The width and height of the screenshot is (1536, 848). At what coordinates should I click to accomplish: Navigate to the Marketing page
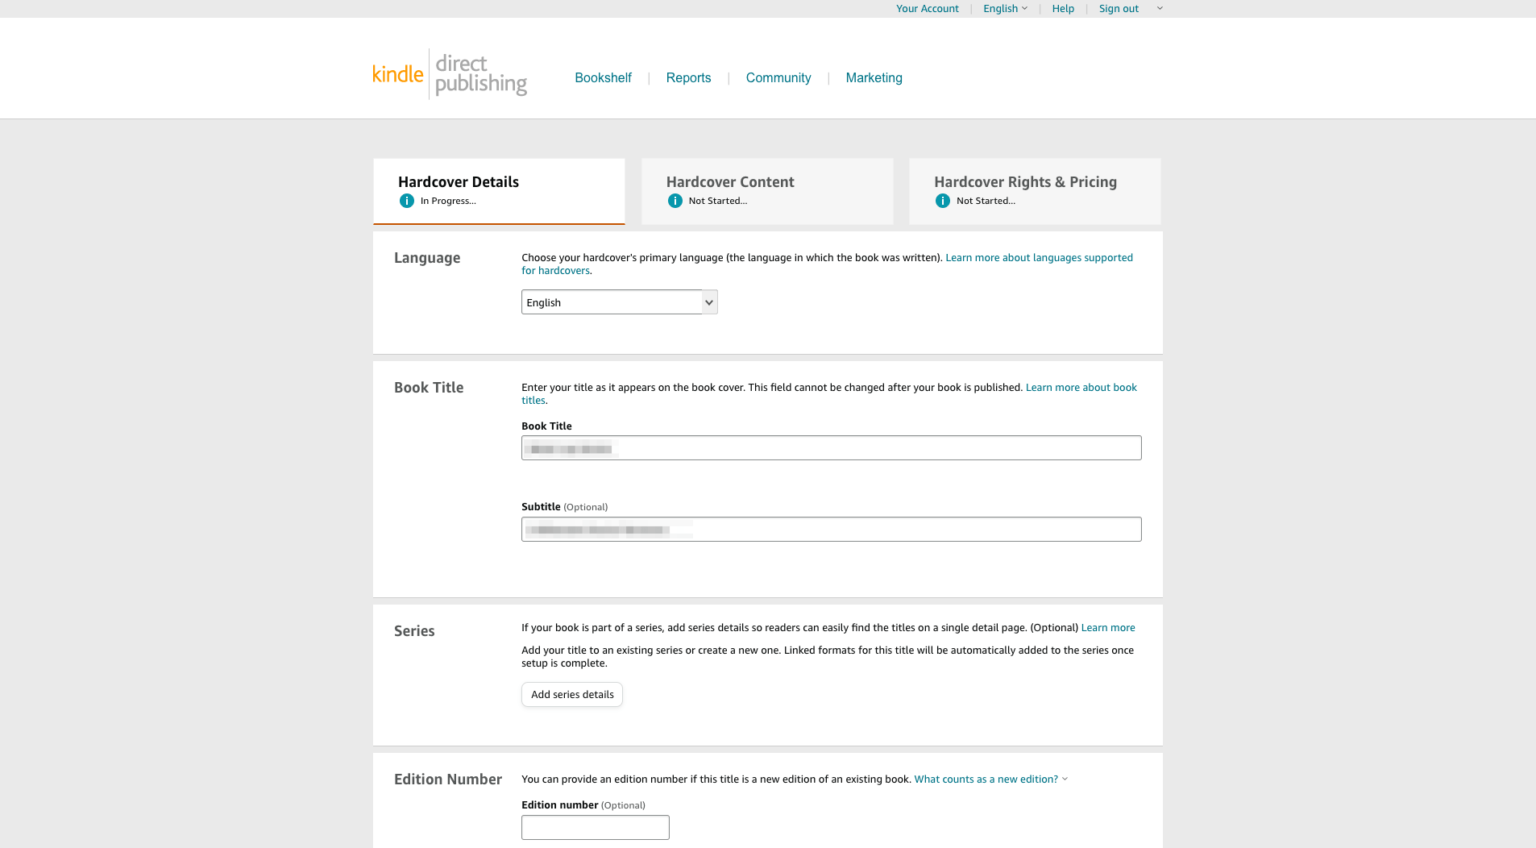point(874,78)
